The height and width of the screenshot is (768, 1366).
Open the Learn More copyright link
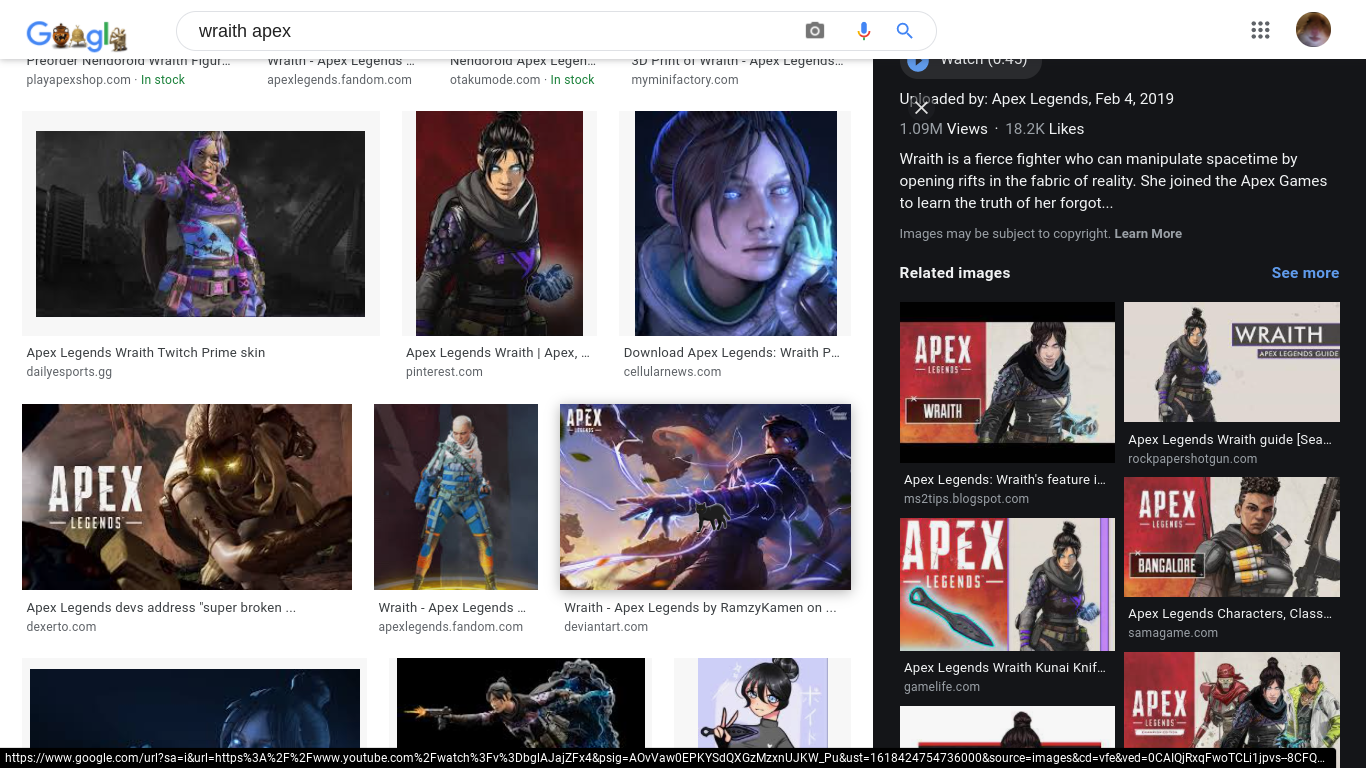pyautogui.click(x=1148, y=234)
